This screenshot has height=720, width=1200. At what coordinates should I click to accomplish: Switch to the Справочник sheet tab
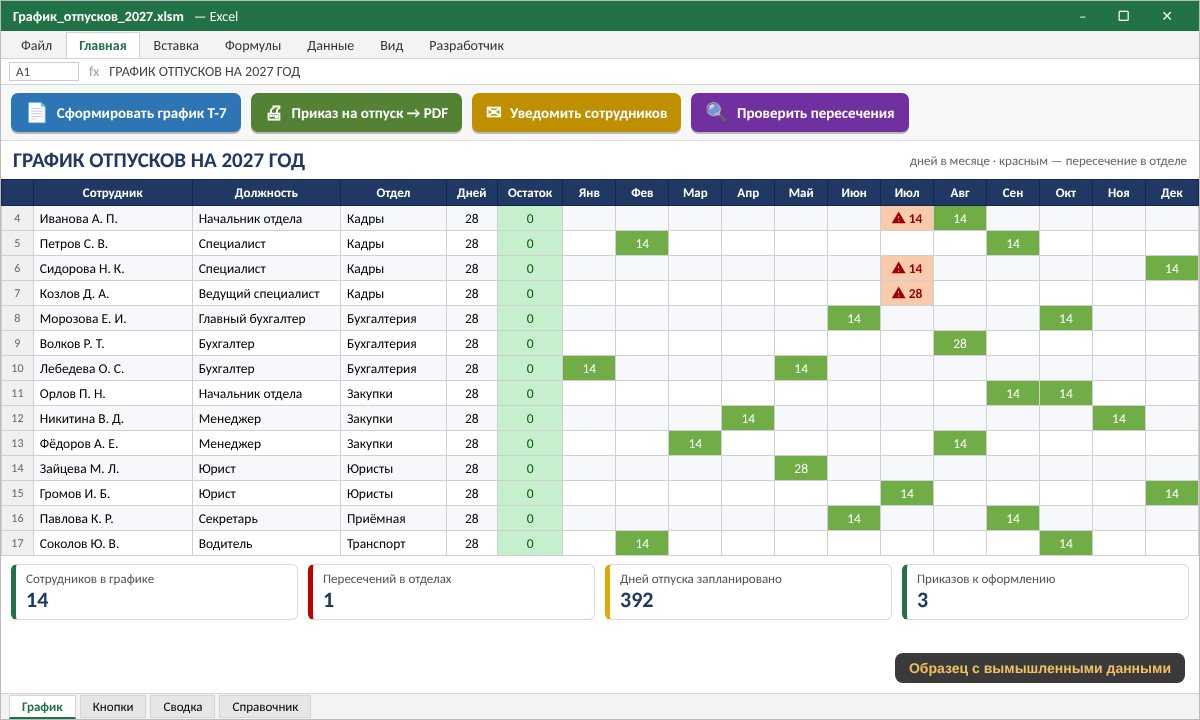coord(265,707)
